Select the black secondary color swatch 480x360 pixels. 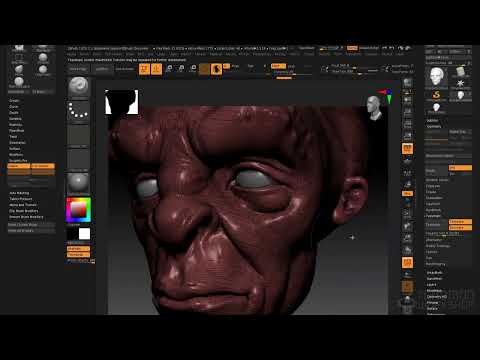tap(72, 234)
